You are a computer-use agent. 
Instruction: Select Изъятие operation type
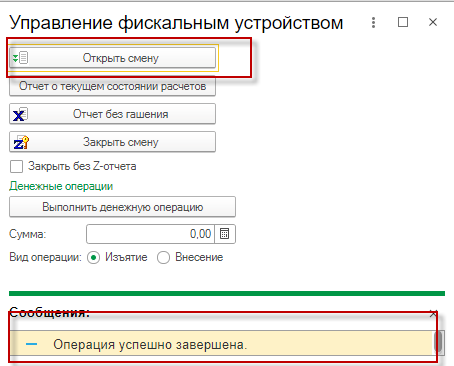coord(93,258)
